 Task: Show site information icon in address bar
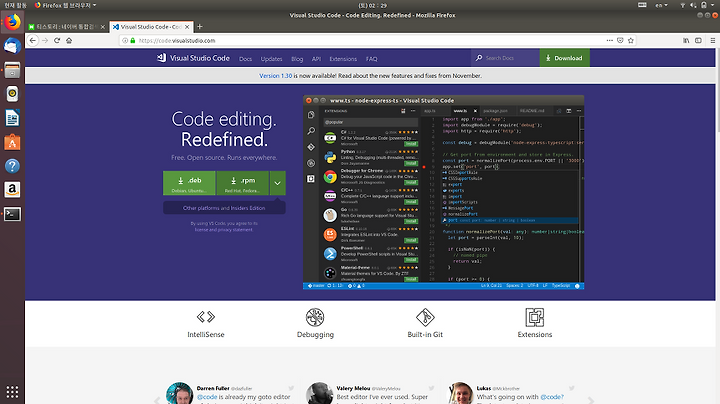click(125, 40)
